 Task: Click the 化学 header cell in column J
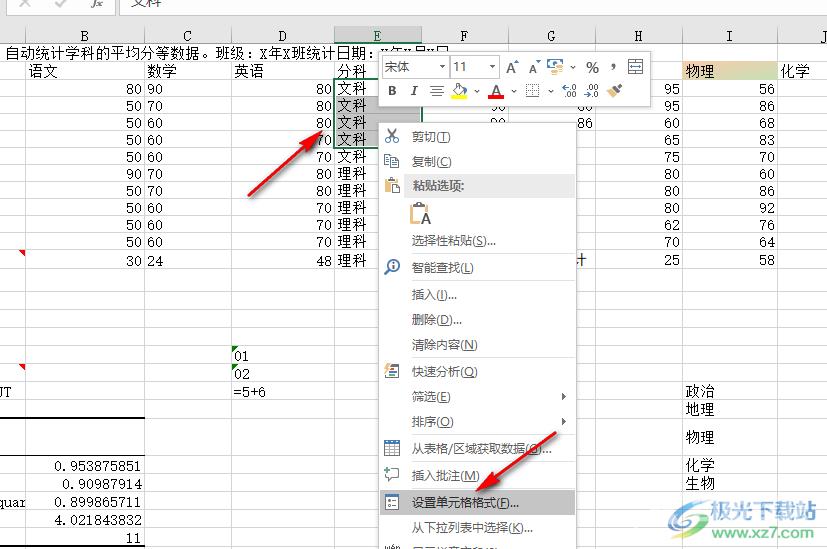point(802,71)
